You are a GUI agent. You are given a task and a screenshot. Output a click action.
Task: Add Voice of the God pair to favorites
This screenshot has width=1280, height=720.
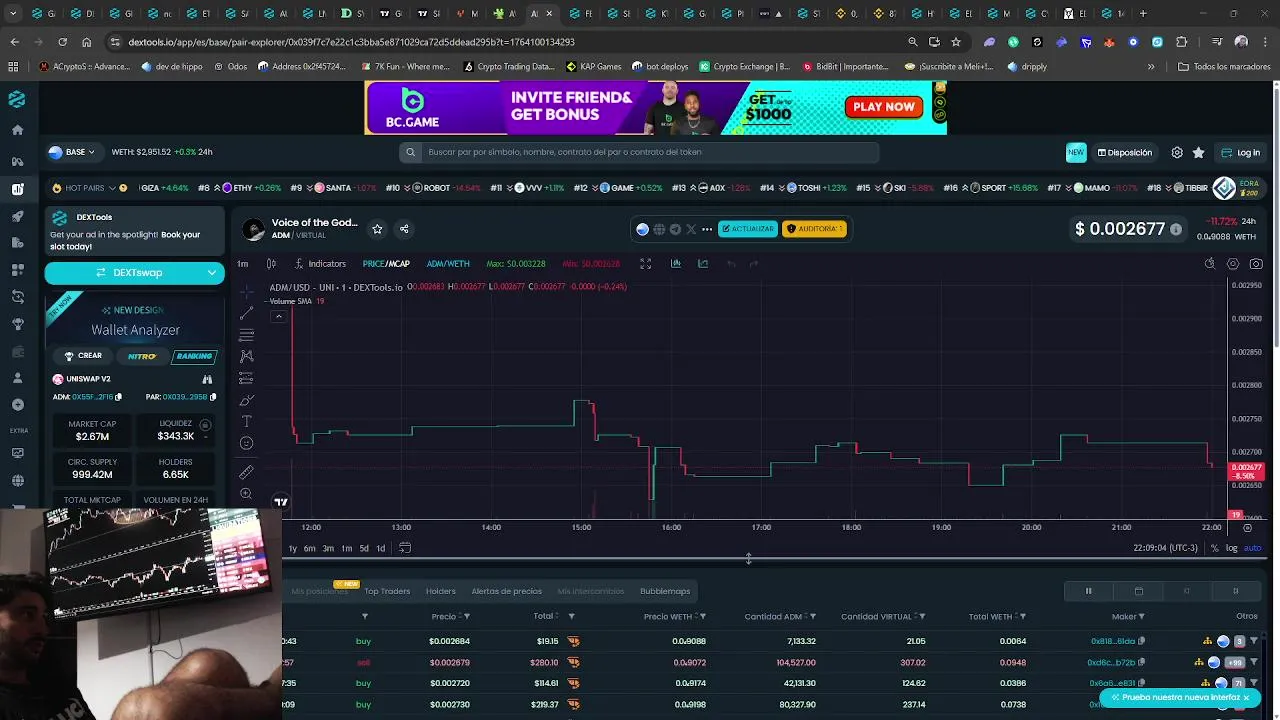(x=377, y=229)
